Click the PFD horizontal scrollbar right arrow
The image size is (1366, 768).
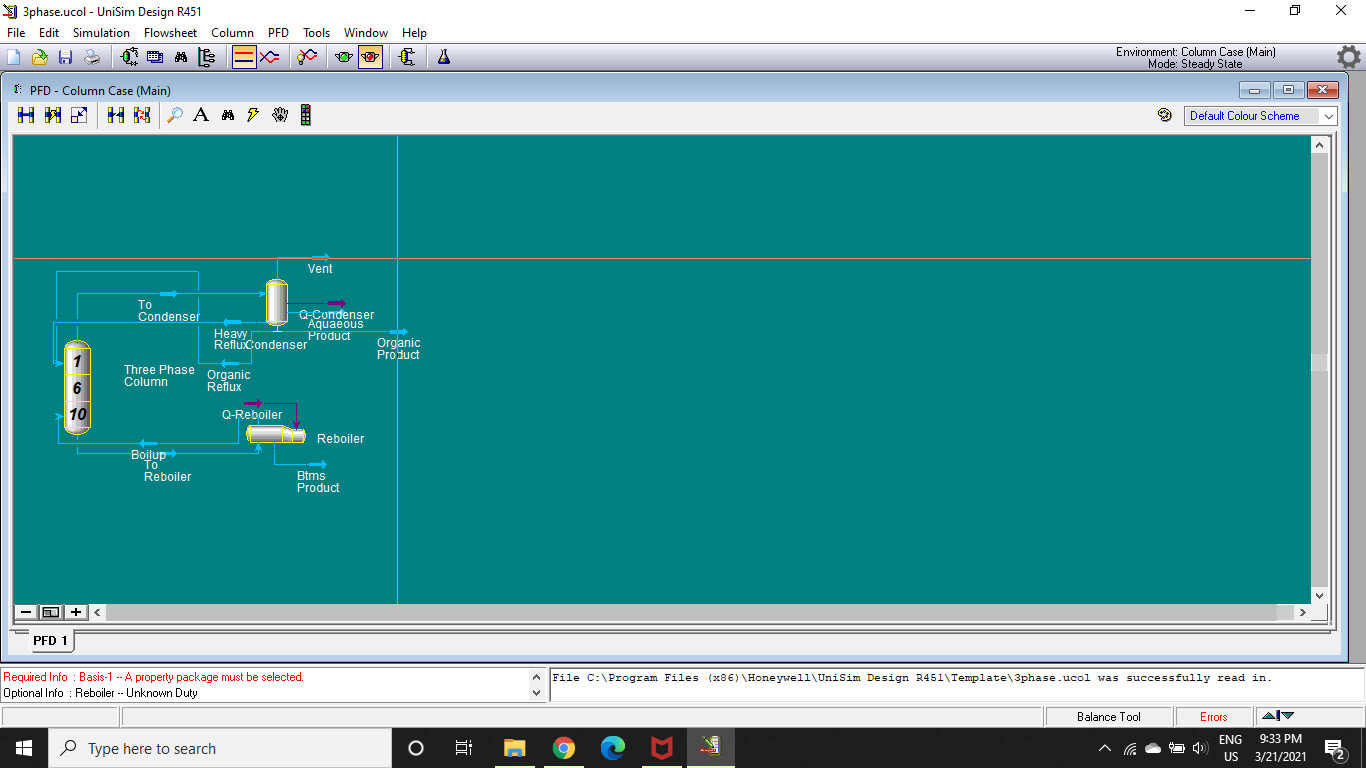1303,611
